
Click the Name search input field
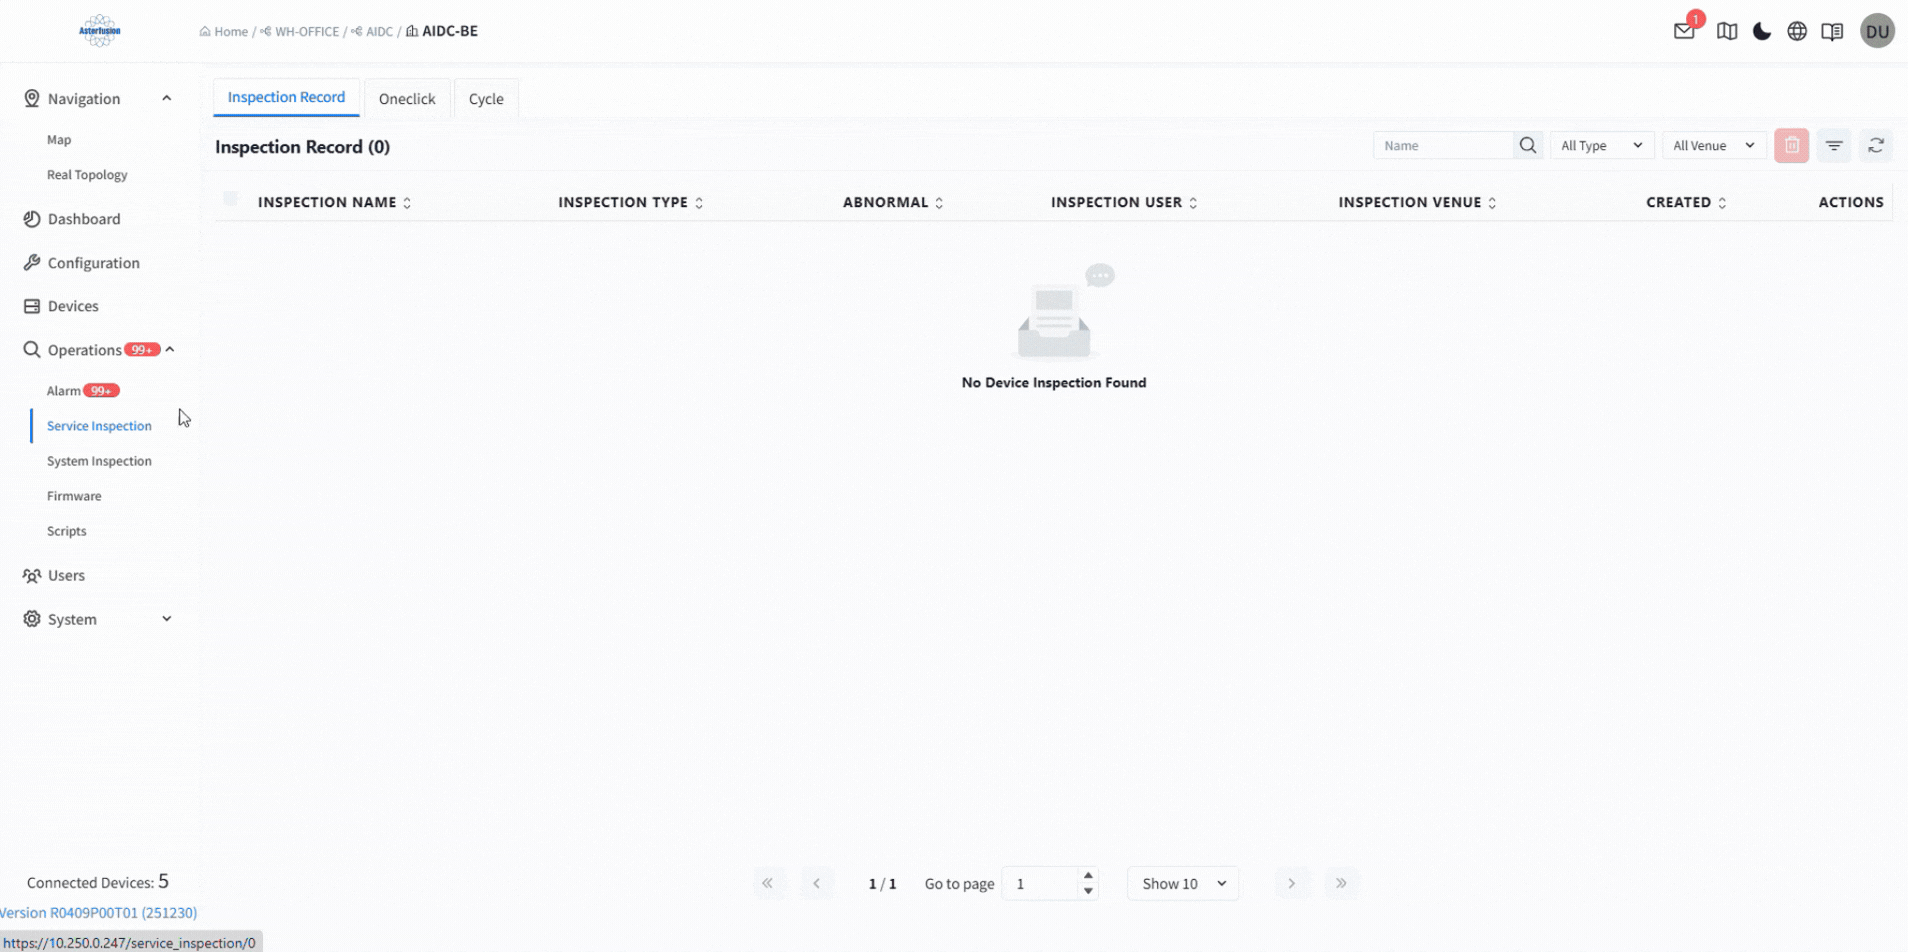[x=1443, y=146]
